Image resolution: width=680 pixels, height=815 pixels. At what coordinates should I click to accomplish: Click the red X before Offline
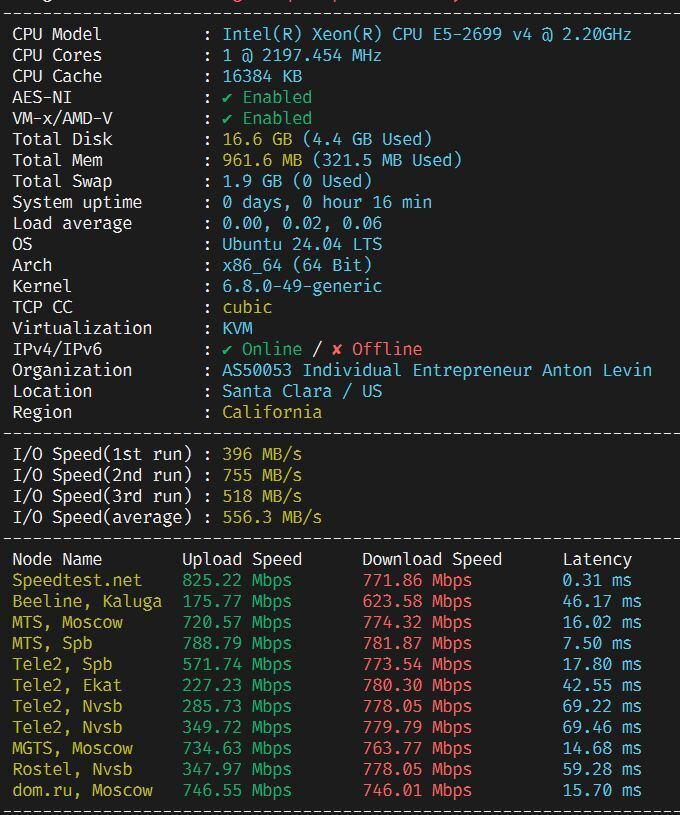coord(337,349)
